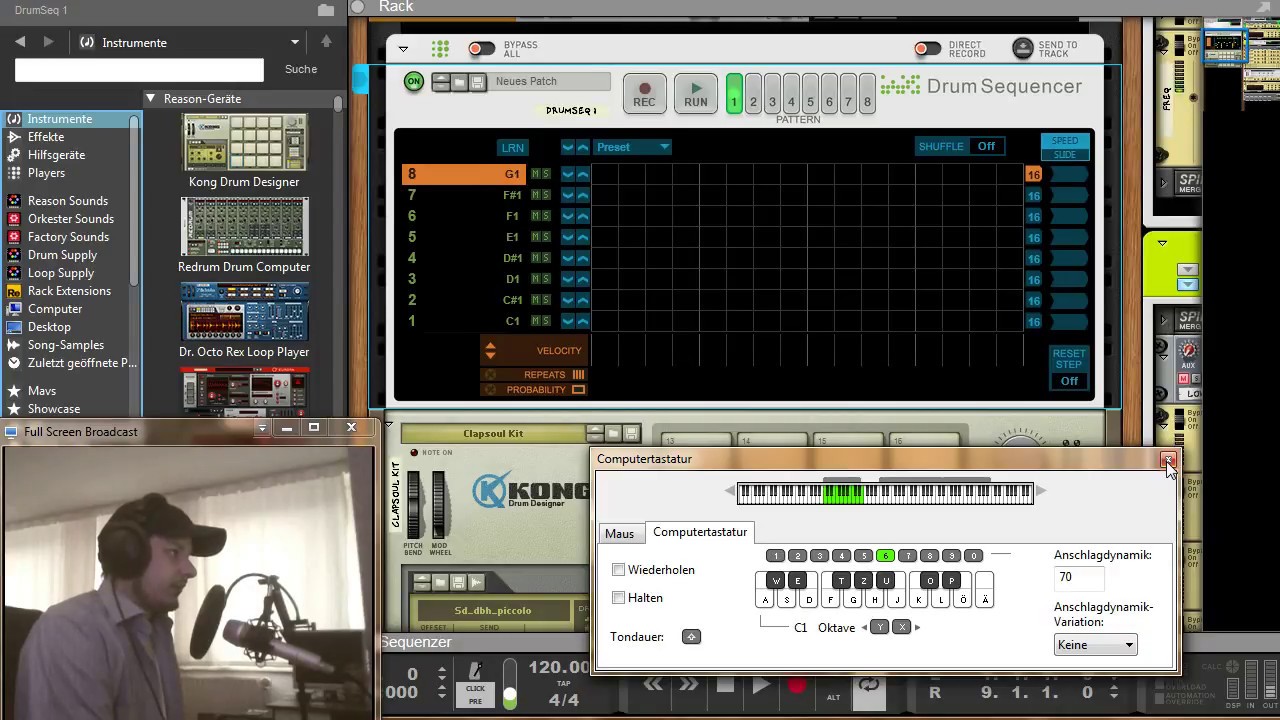The image size is (1280, 720).
Task: Switch to the Computertastatur tab
Action: 700,532
